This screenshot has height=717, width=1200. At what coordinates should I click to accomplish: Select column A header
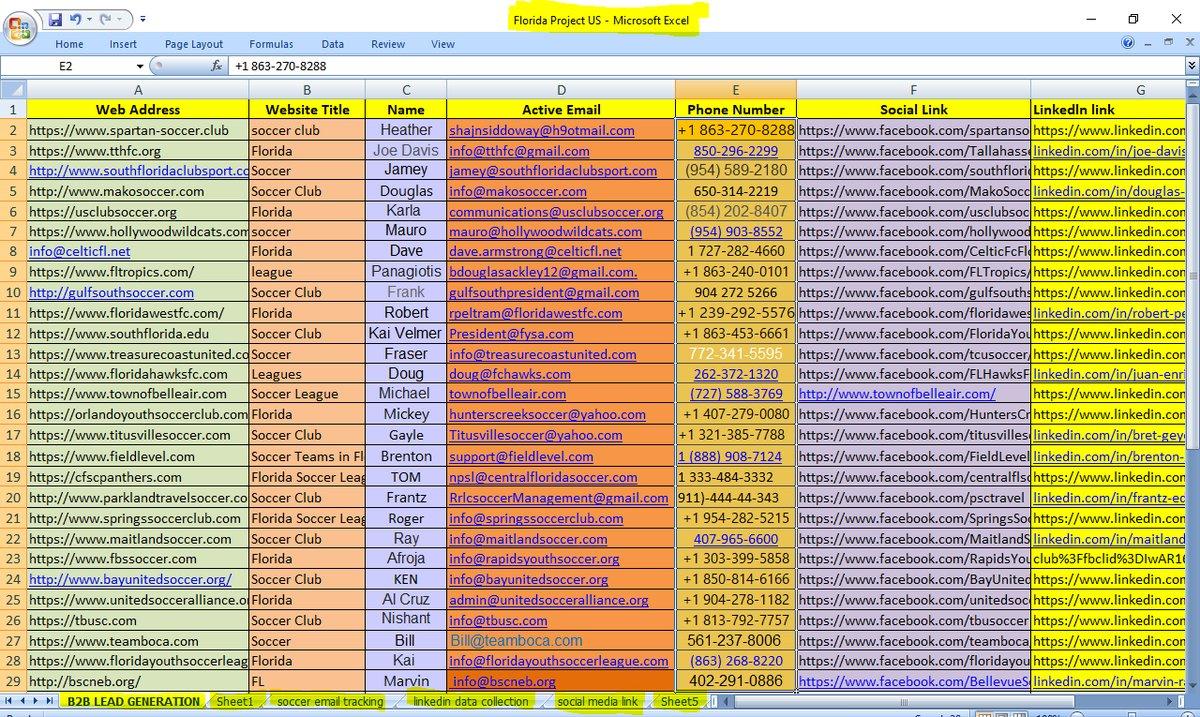coord(138,89)
